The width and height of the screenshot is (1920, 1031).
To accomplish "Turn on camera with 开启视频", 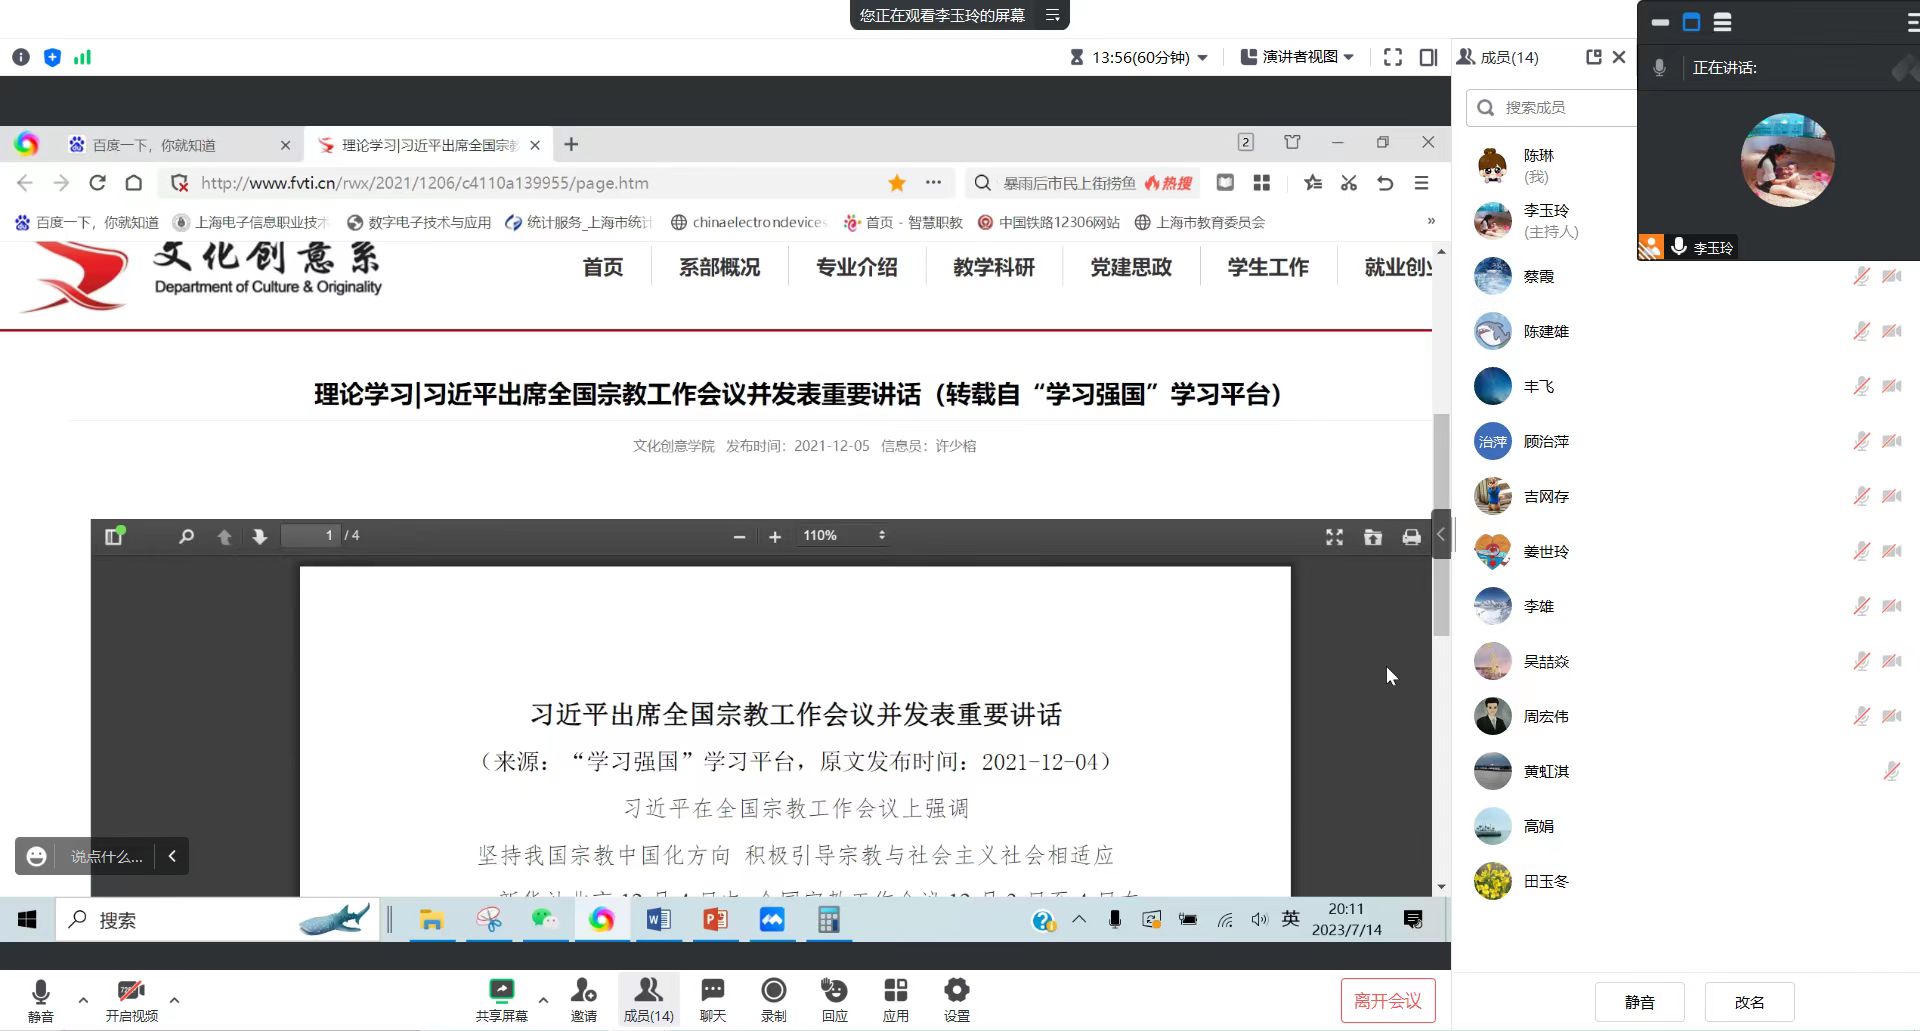I will (131, 993).
